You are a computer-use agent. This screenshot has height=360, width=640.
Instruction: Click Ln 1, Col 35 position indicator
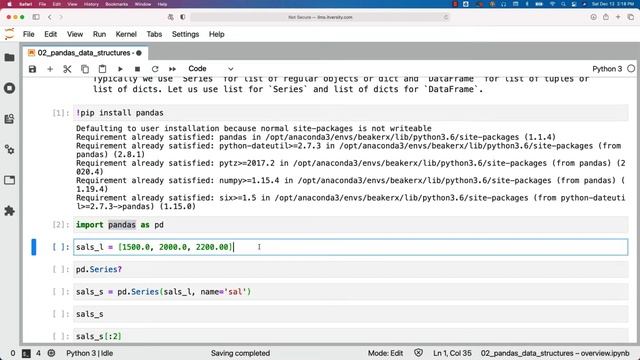tap(452, 353)
